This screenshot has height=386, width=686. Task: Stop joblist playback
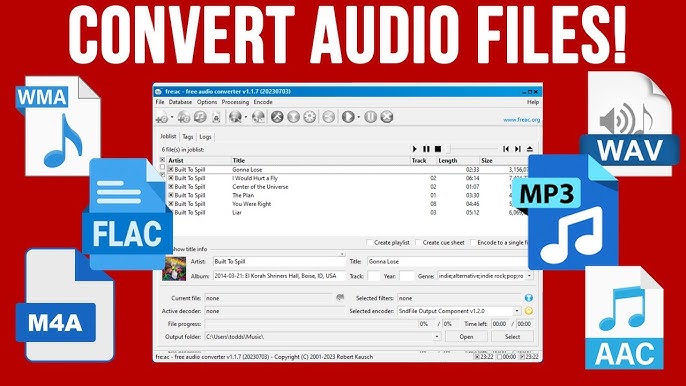438,149
